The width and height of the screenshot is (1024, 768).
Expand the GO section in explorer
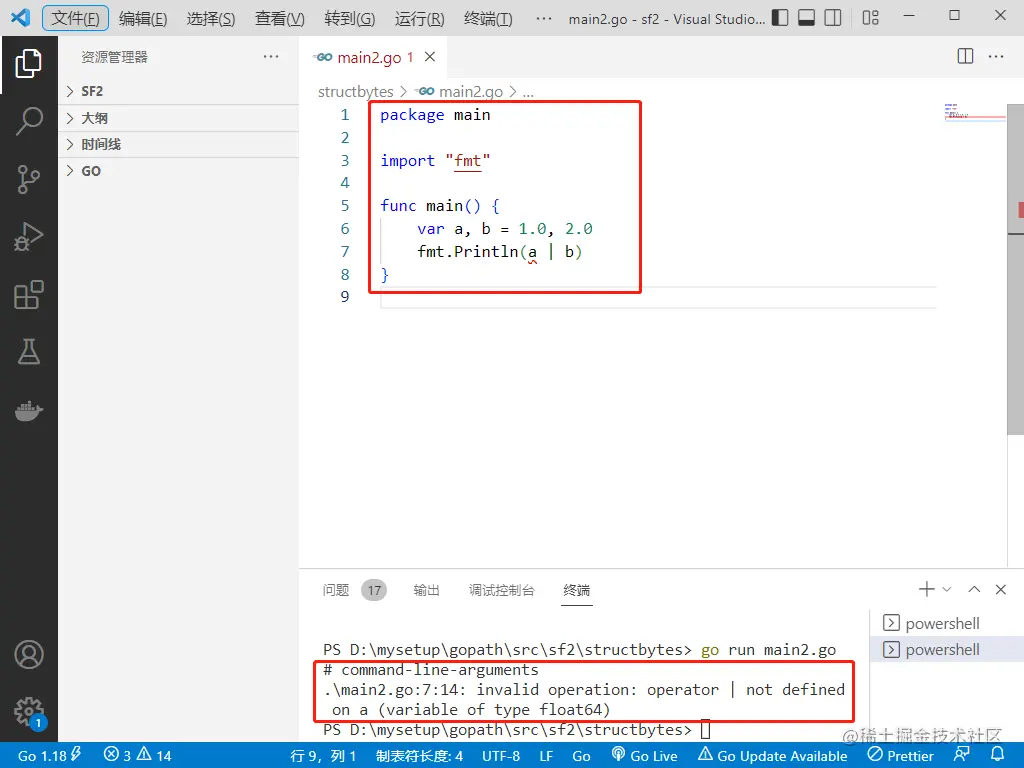(x=179, y=171)
